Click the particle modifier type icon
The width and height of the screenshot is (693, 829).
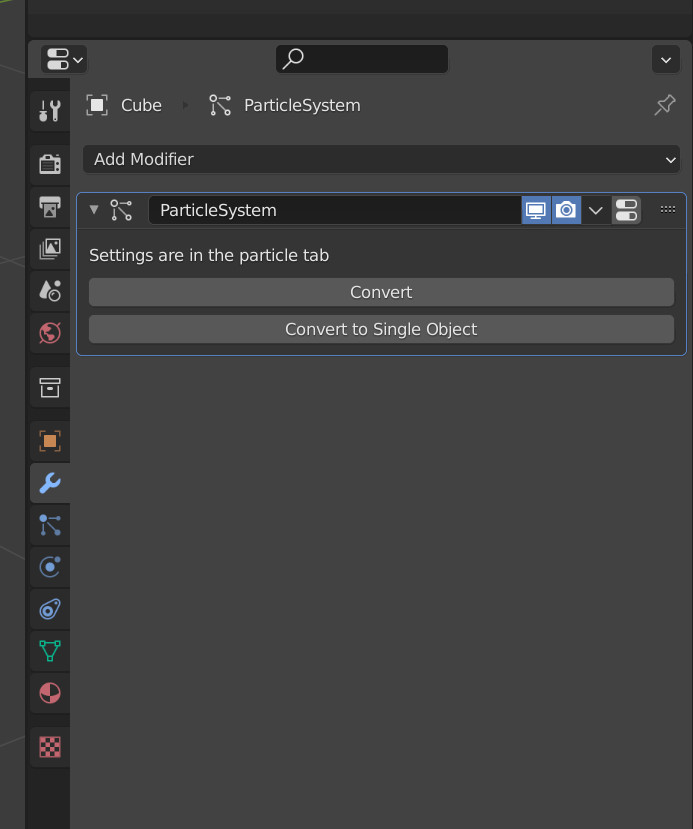(x=121, y=210)
